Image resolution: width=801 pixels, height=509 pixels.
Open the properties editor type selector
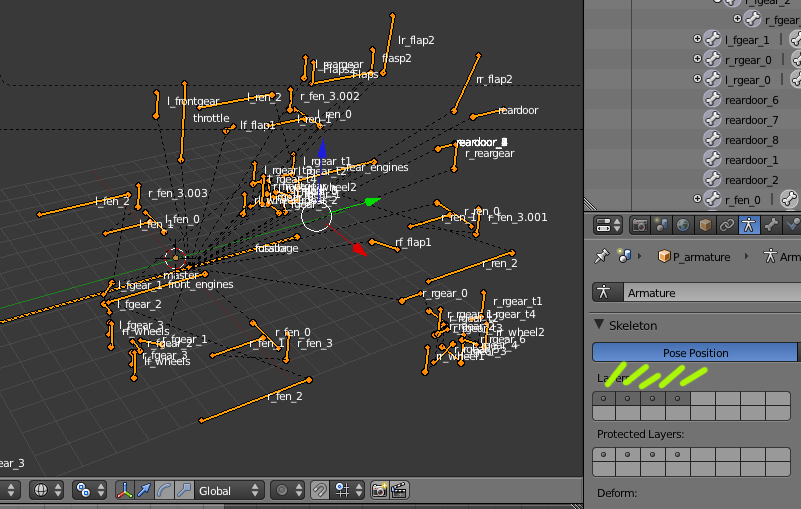tap(607, 225)
